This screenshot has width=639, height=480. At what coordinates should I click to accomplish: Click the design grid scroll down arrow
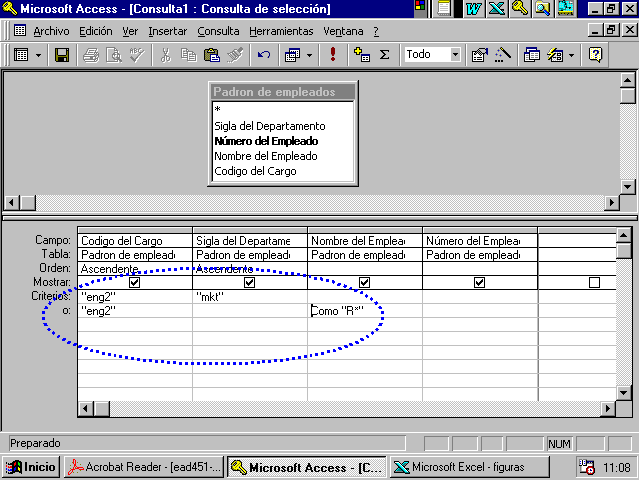[x=624, y=393]
